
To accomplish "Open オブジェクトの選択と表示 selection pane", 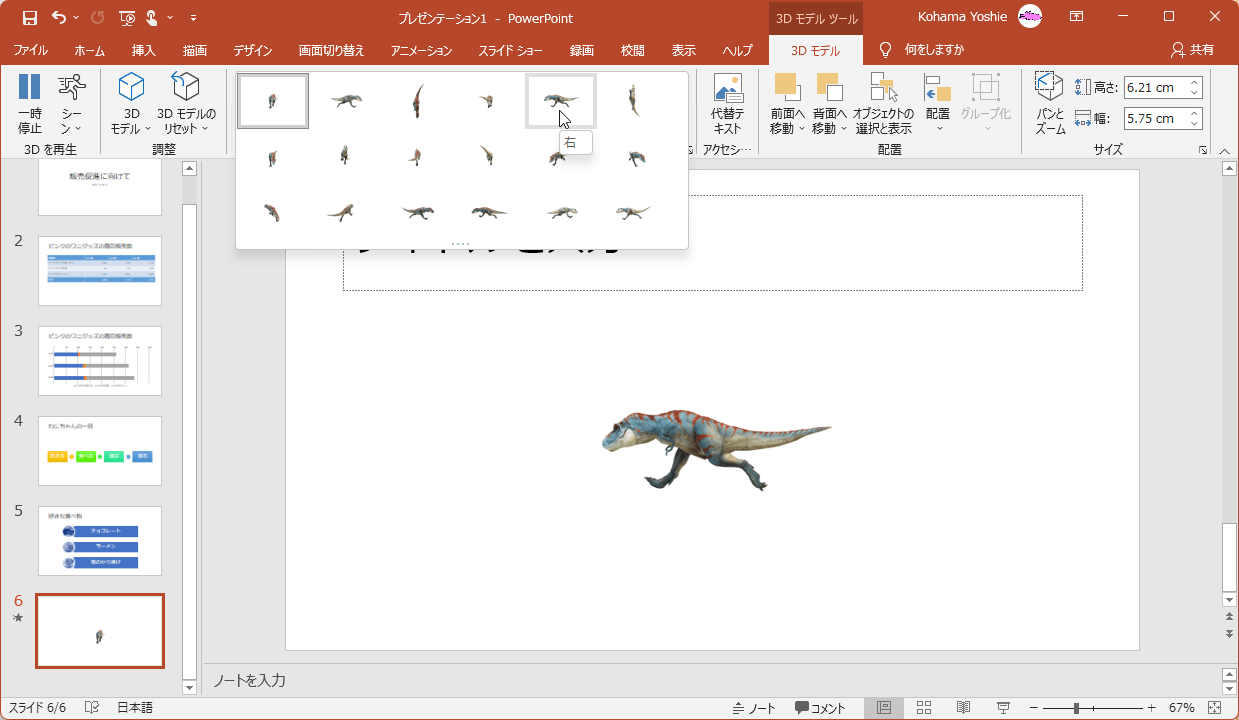I will [883, 104].
